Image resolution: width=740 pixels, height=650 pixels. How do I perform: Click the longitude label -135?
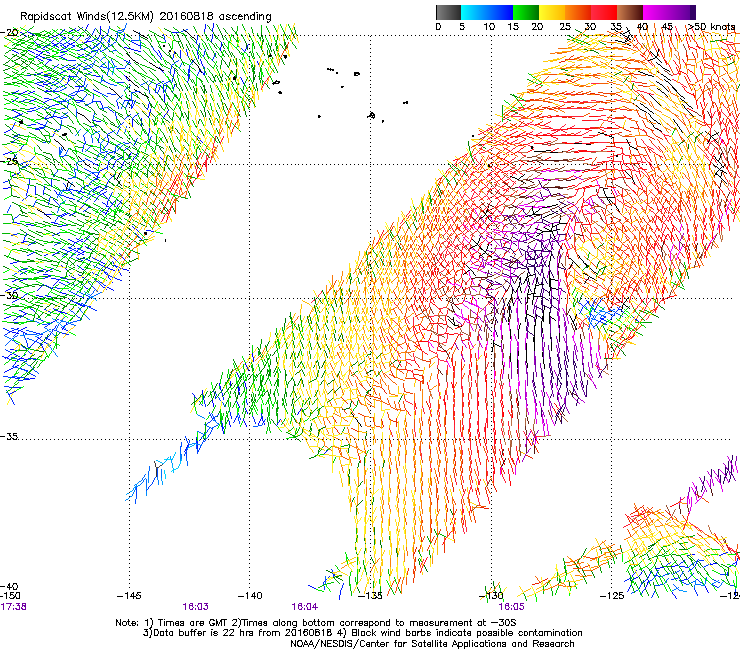pos(370,596)
